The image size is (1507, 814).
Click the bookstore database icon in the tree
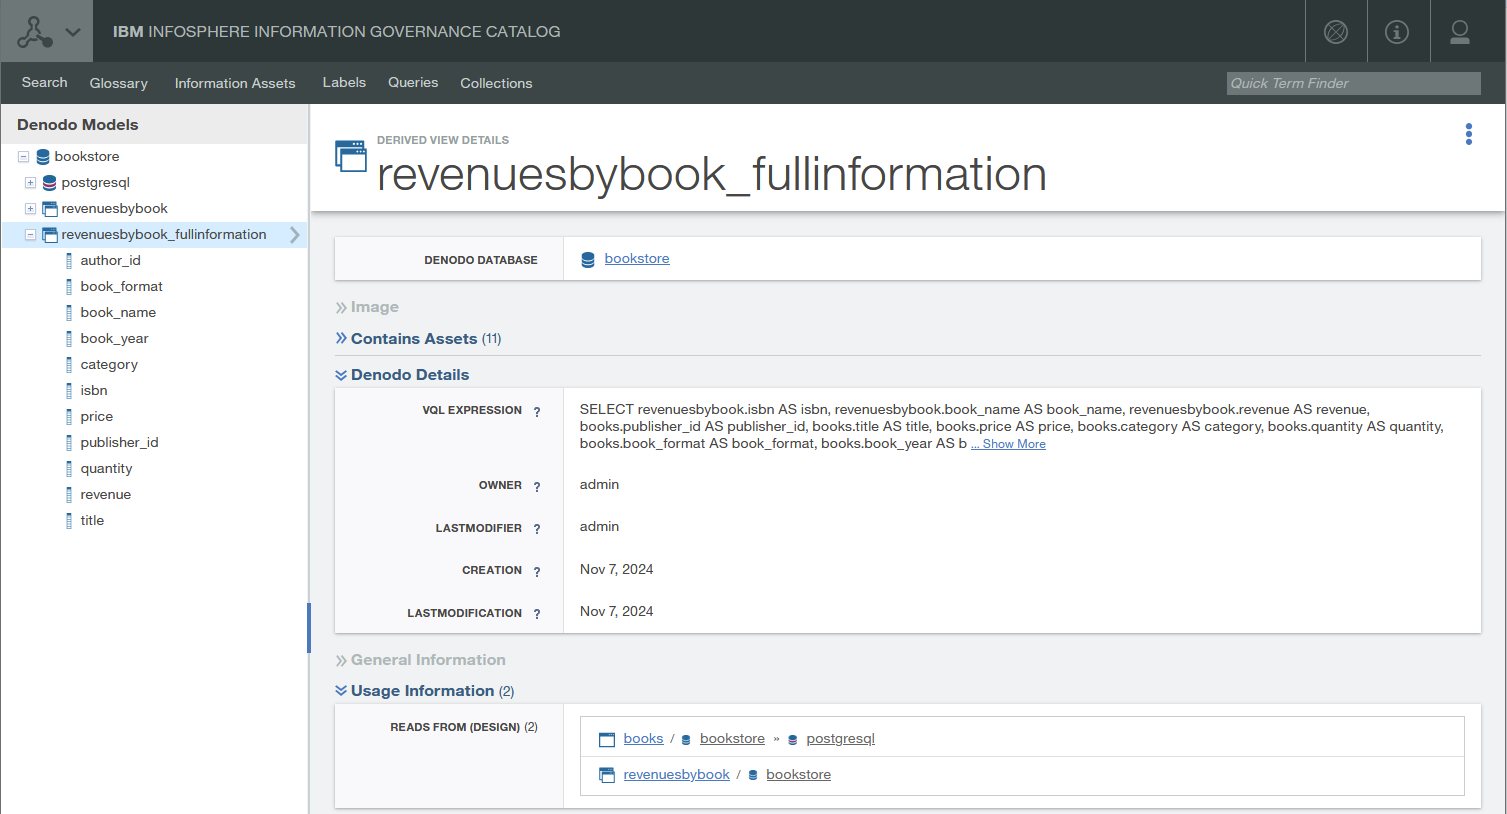point(43,157)
